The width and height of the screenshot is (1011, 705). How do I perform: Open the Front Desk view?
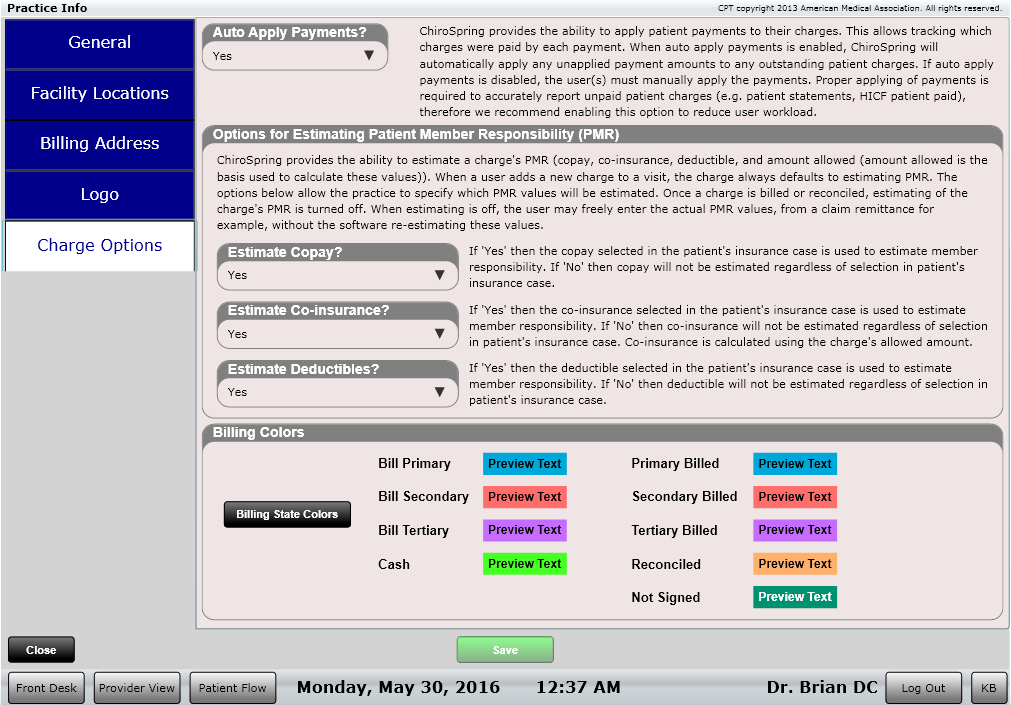pyautogui.click(x=47, y=688)
